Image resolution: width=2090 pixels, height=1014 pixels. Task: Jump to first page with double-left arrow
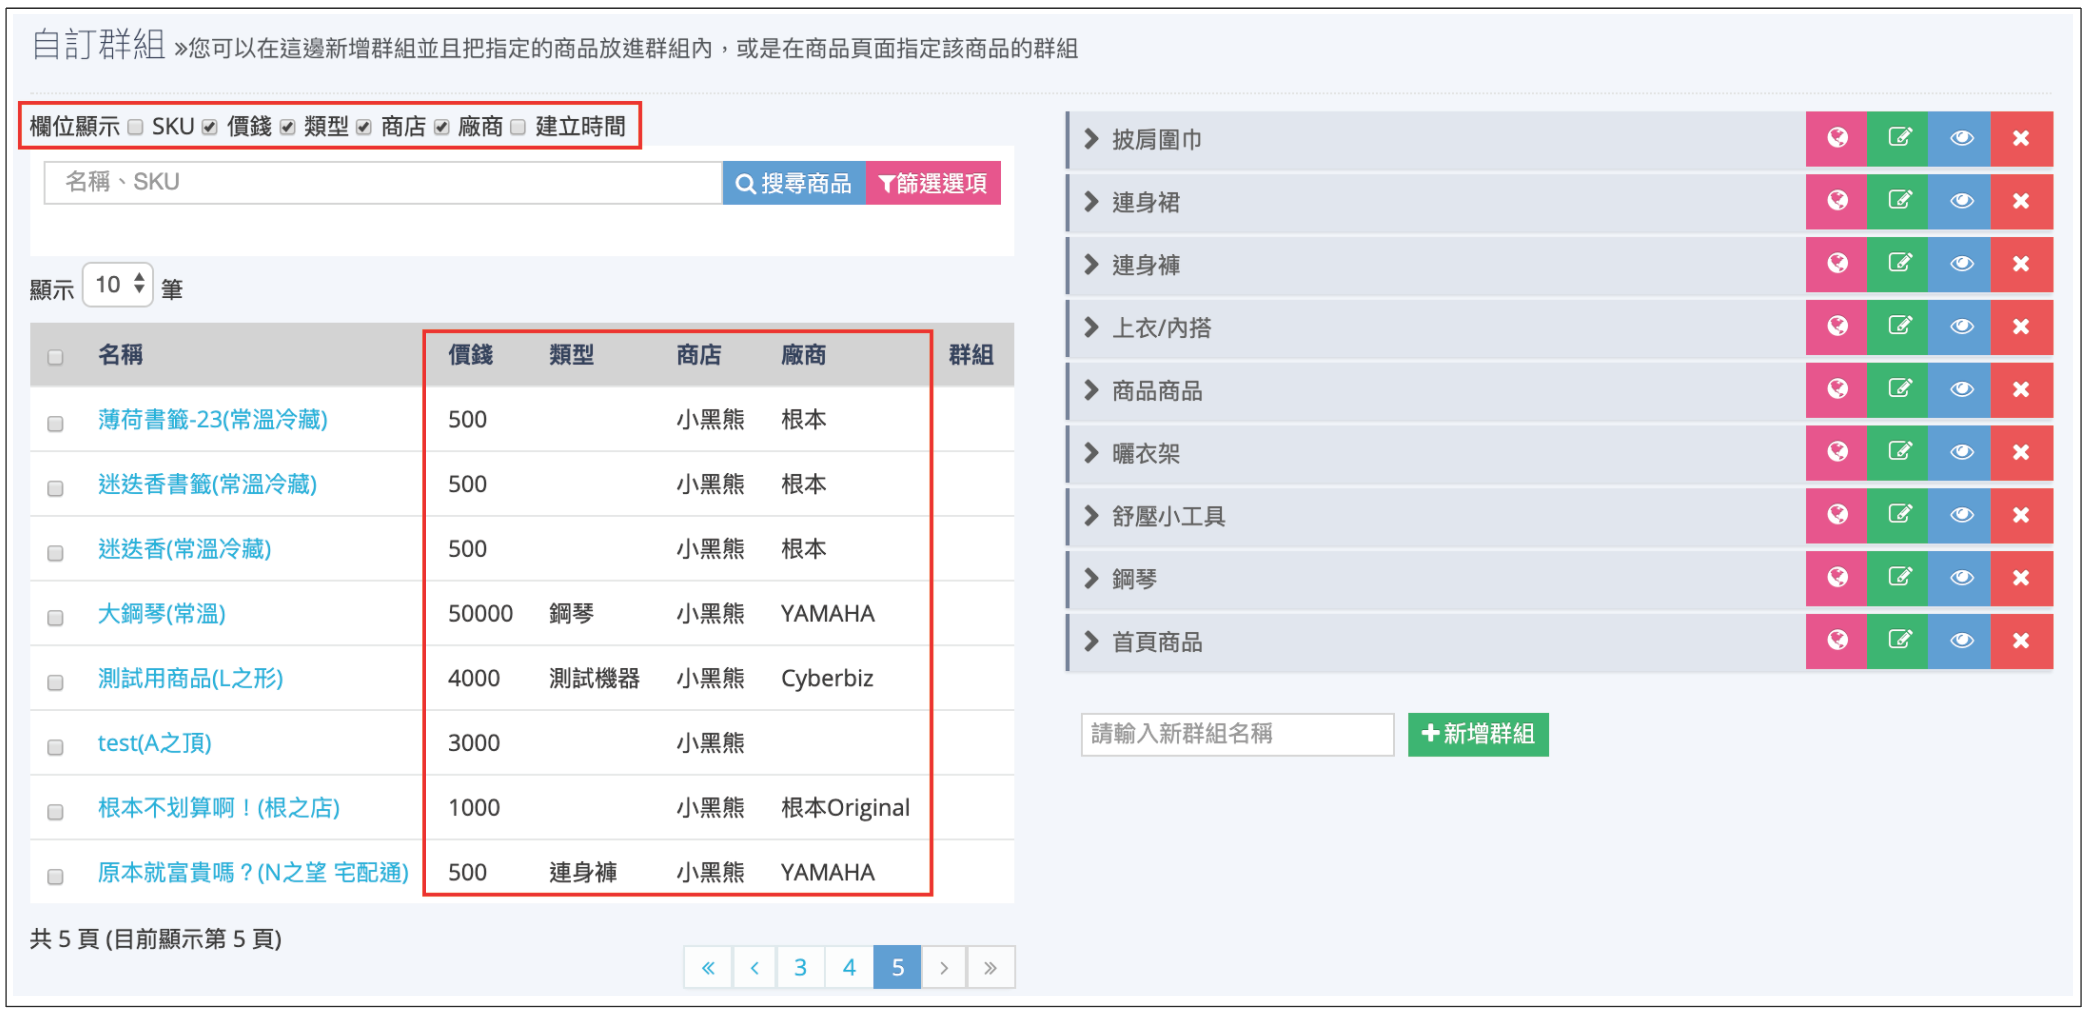708,968
